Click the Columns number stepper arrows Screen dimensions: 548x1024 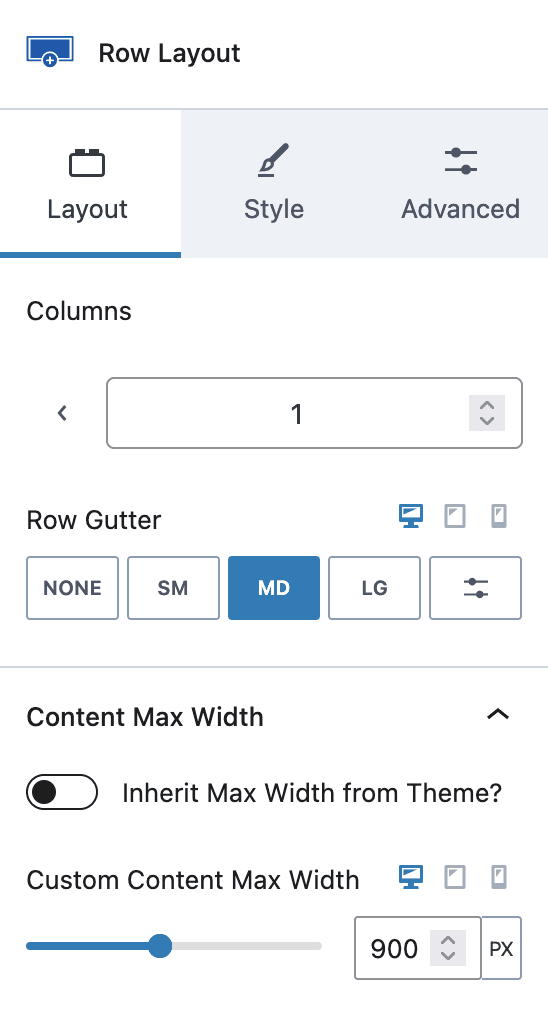(487, 413)
